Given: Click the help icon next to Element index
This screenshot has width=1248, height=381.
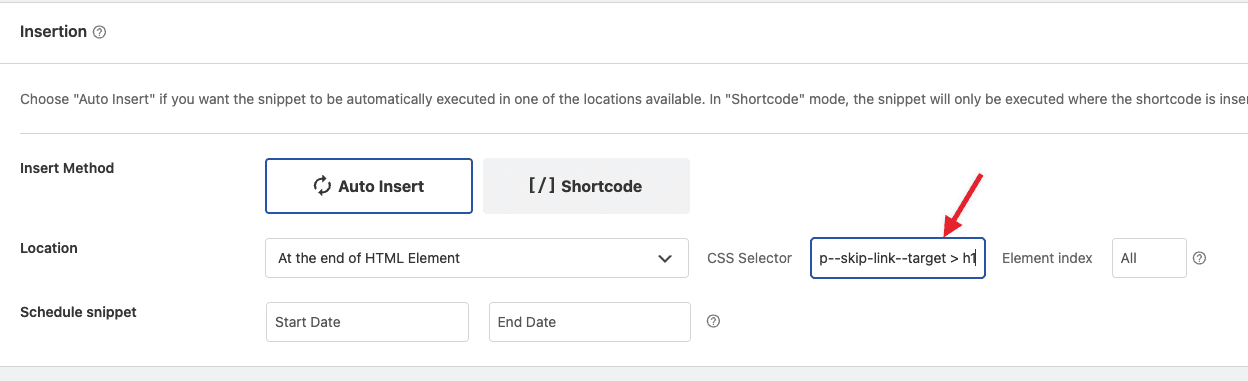Looking at the screenshot, I should (1200, 258).
